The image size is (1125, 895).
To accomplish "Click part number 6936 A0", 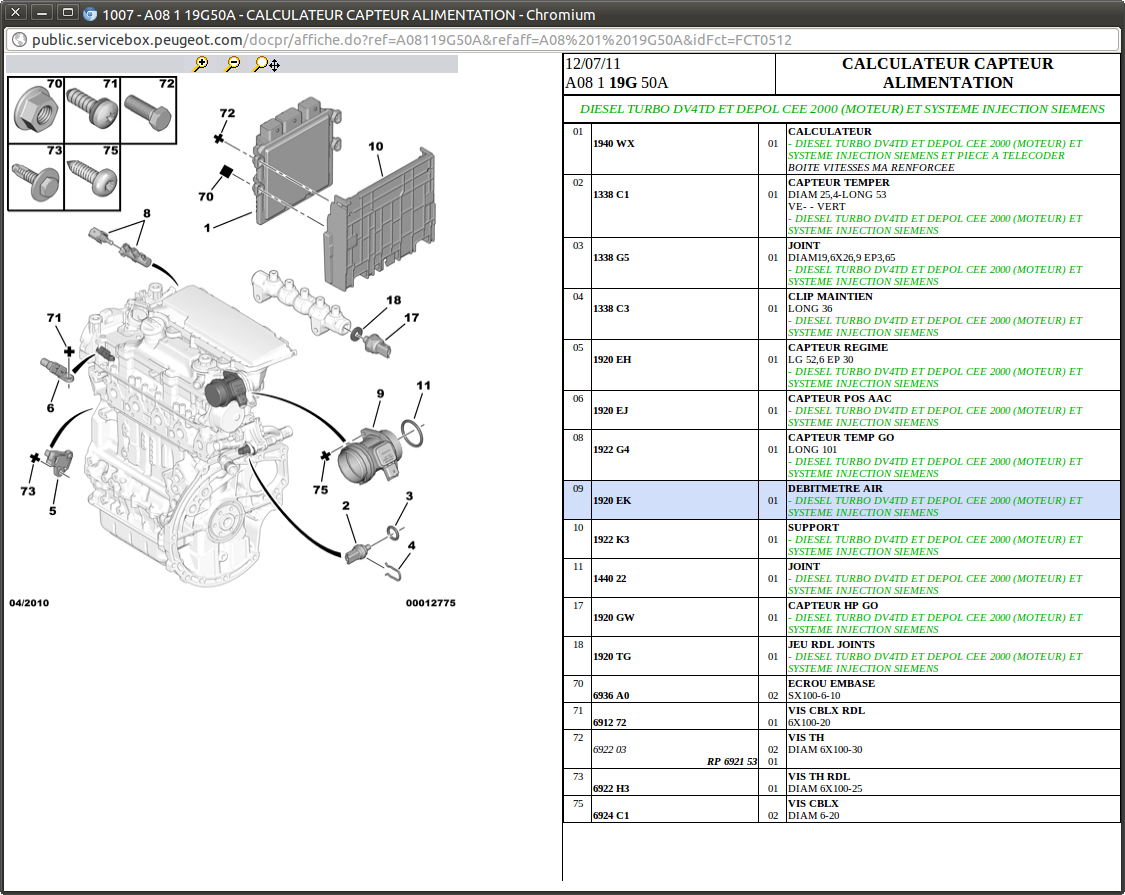I will point(611,695).
